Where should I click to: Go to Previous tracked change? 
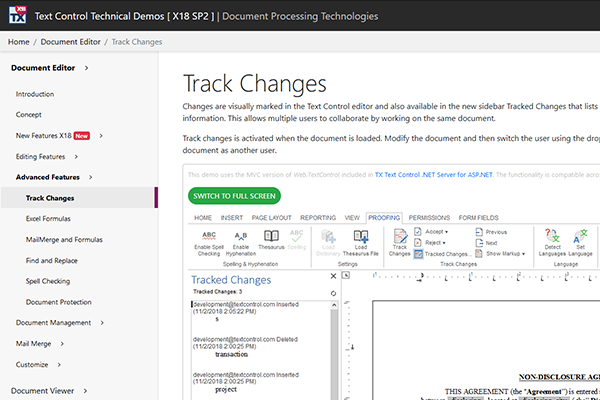491,232
